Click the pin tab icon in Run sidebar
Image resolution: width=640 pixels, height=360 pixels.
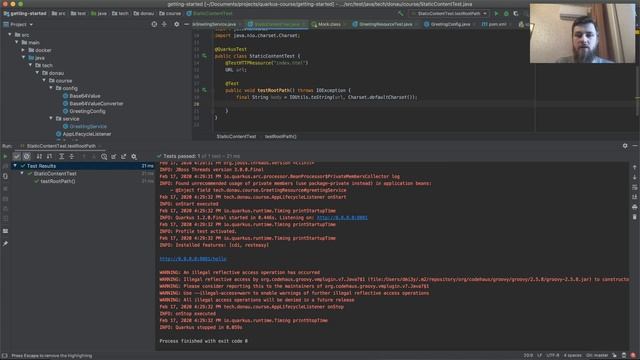[5, 244]
